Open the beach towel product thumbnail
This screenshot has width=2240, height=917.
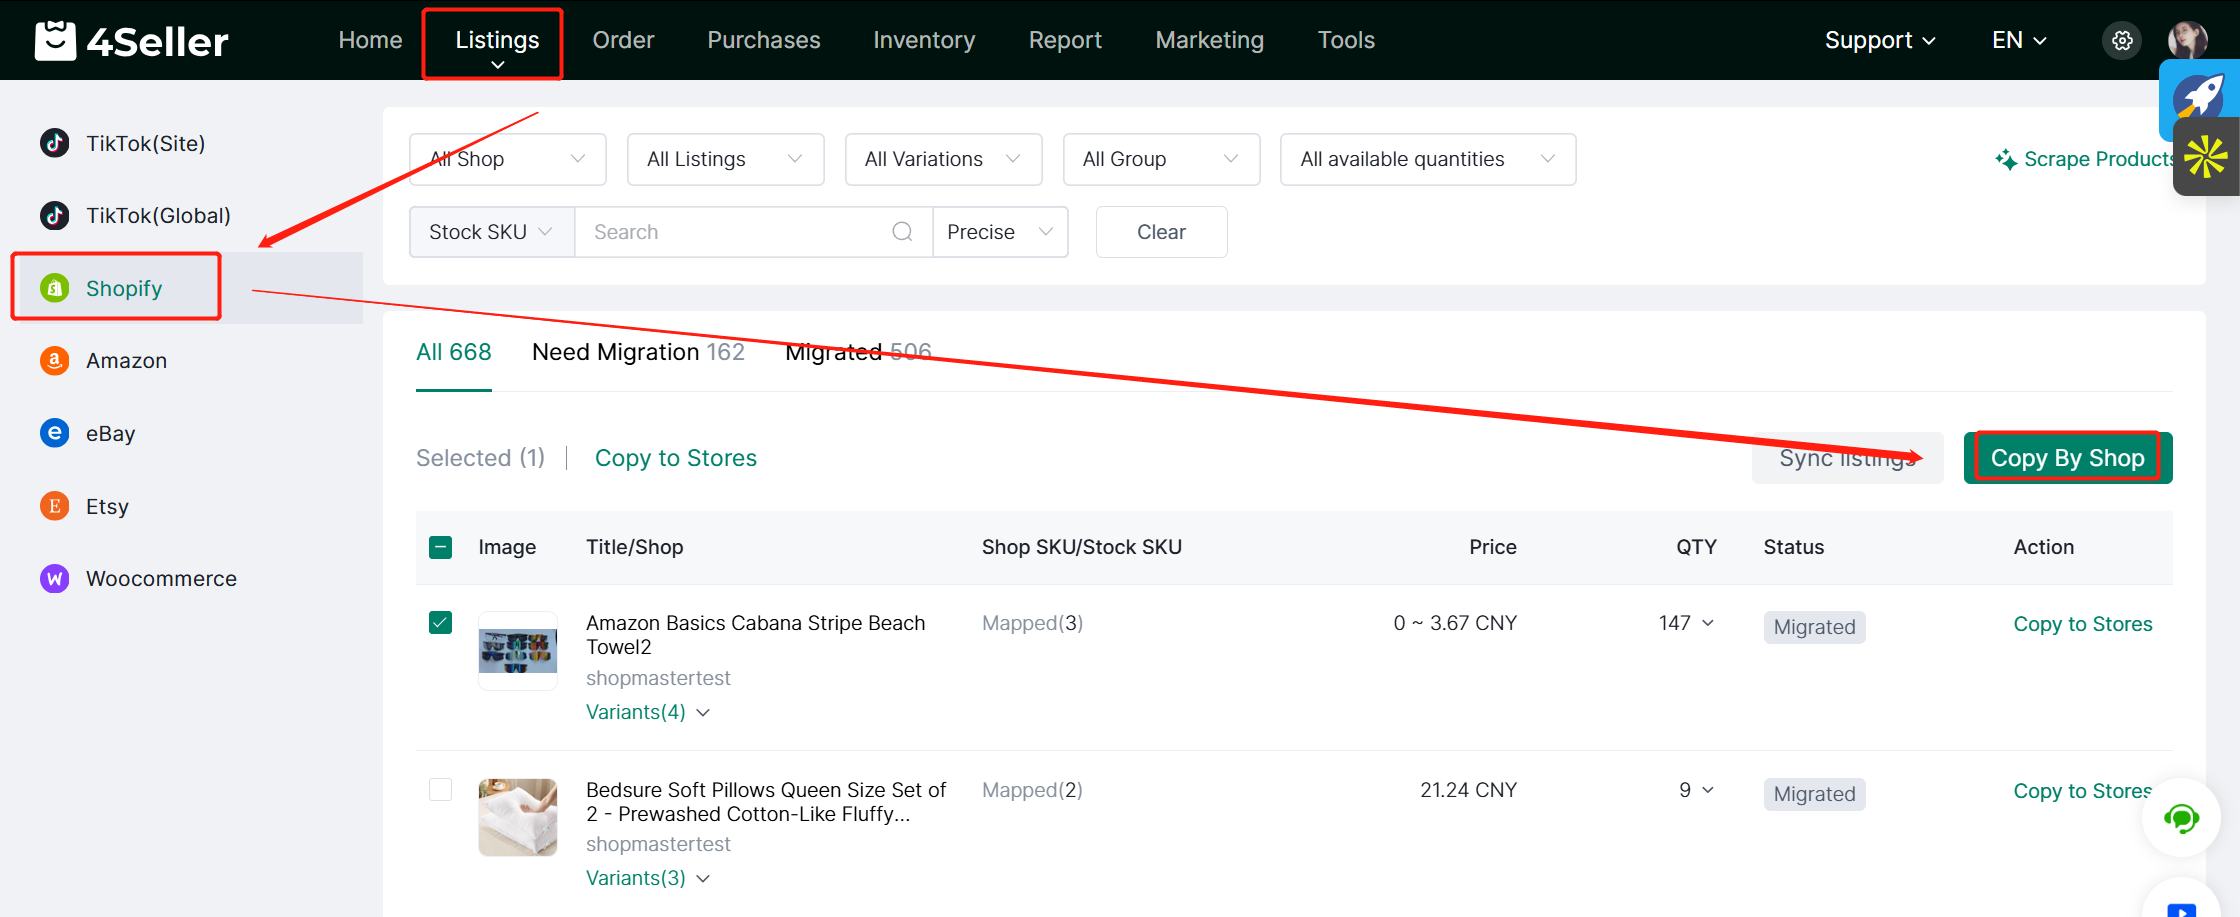coord(518,651)
